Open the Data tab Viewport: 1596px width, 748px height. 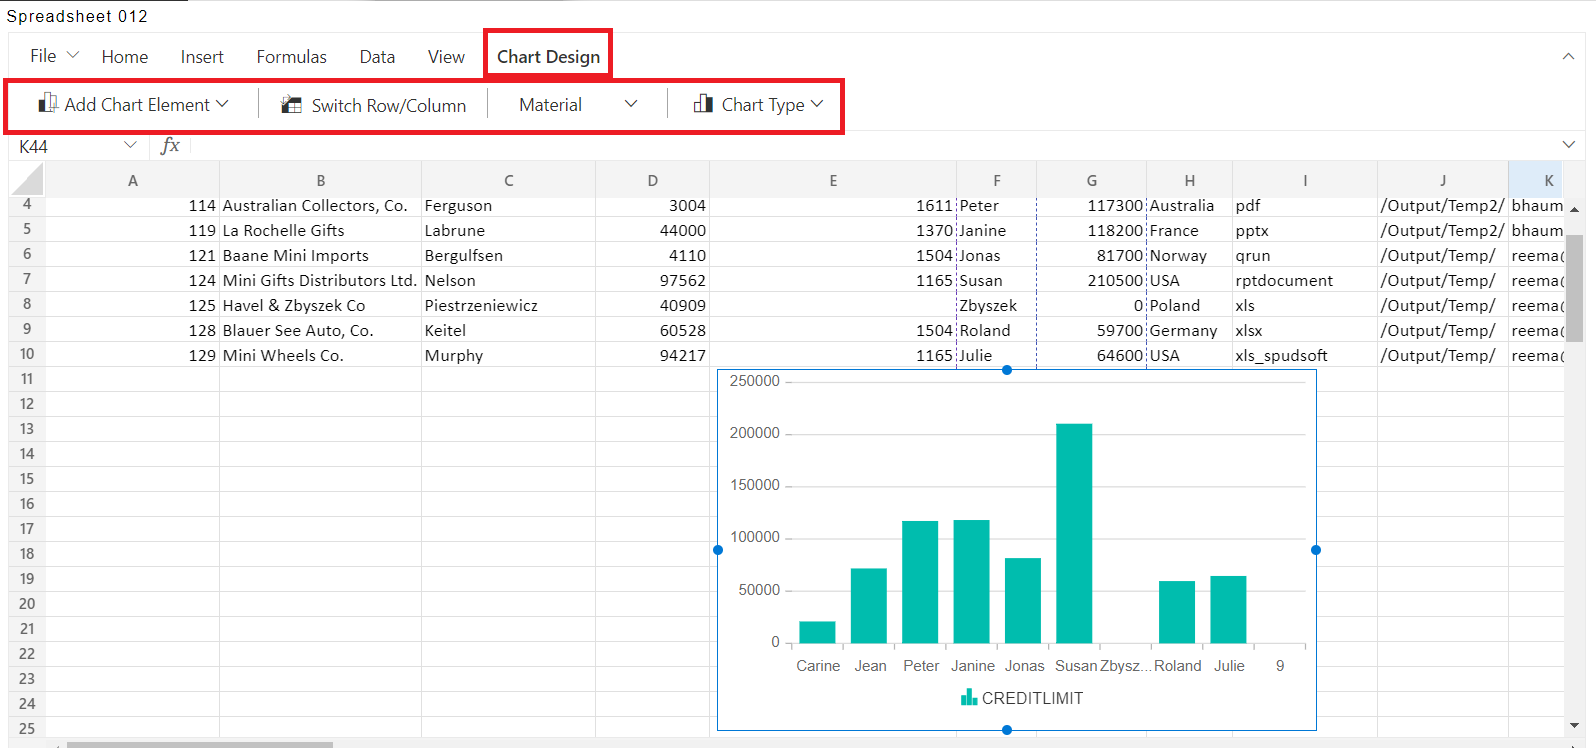pos(377,57)
